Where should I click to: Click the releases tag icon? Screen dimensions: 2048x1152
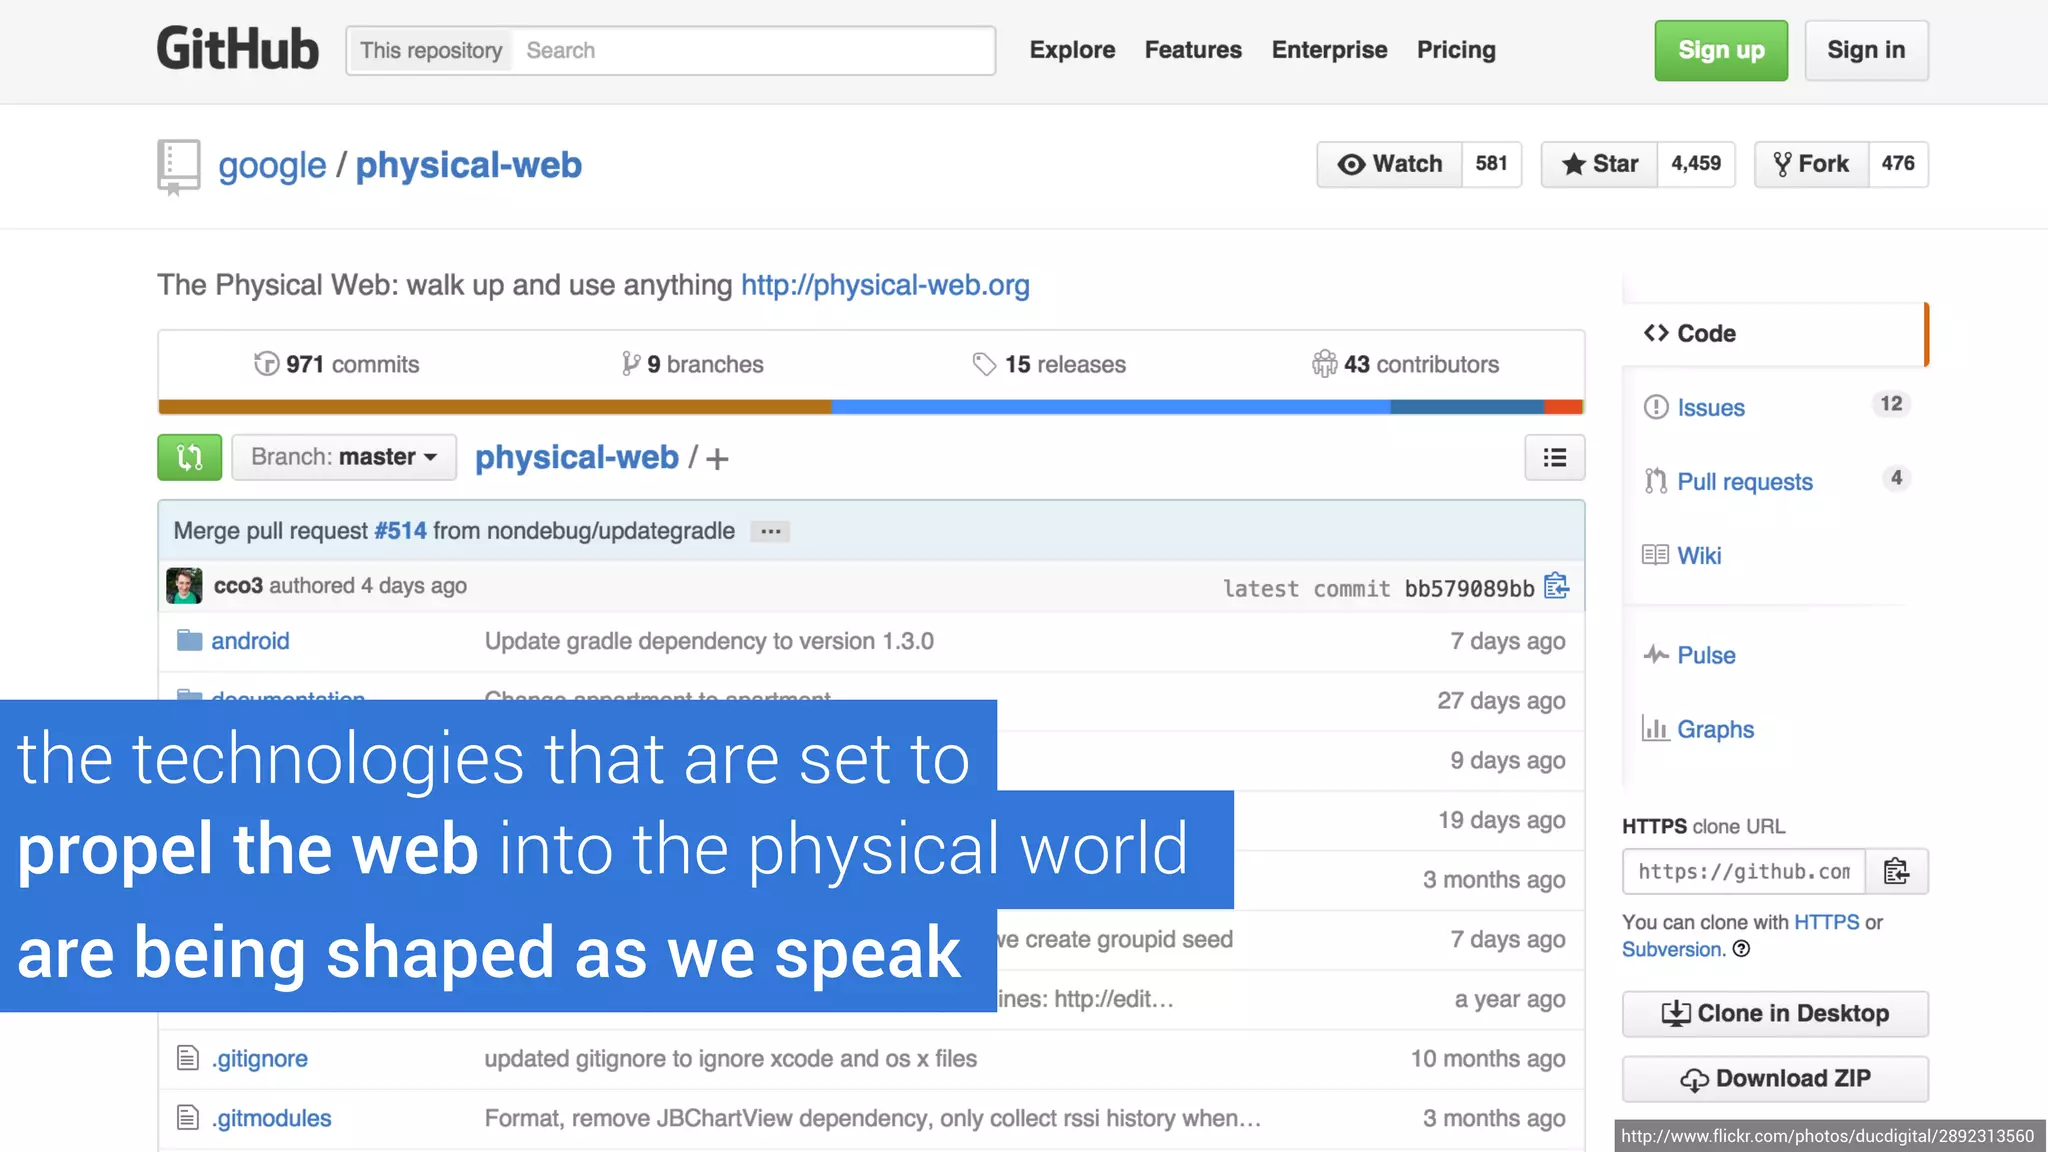[x=984, y=364]
